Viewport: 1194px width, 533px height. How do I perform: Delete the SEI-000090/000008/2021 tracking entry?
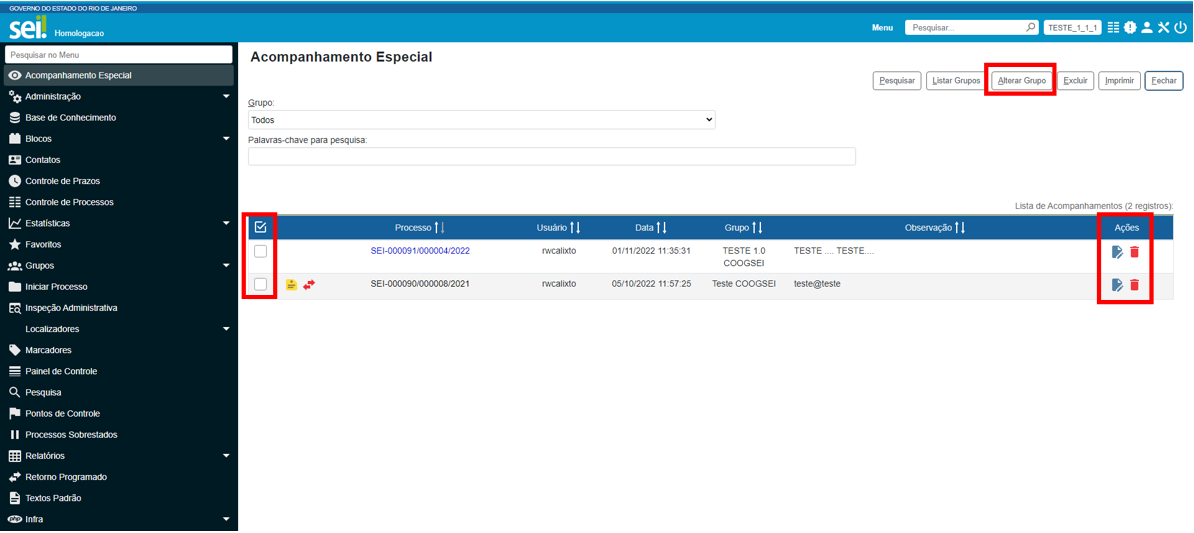(x=1134, y=285)
